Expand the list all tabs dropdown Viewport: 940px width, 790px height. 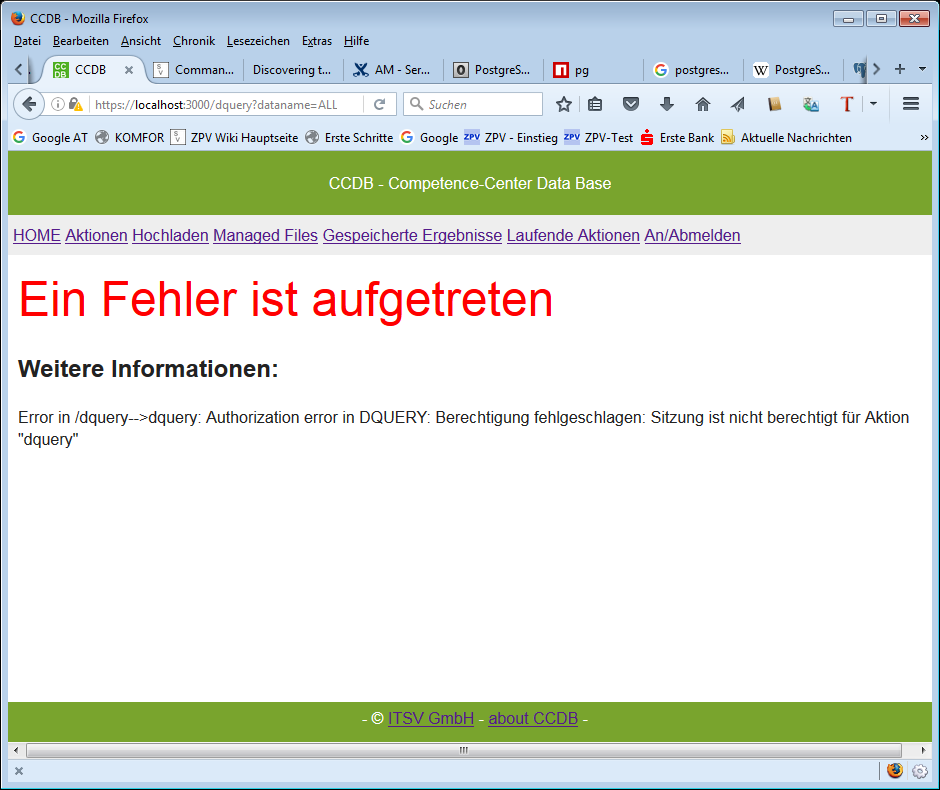(x=922, y=70)
